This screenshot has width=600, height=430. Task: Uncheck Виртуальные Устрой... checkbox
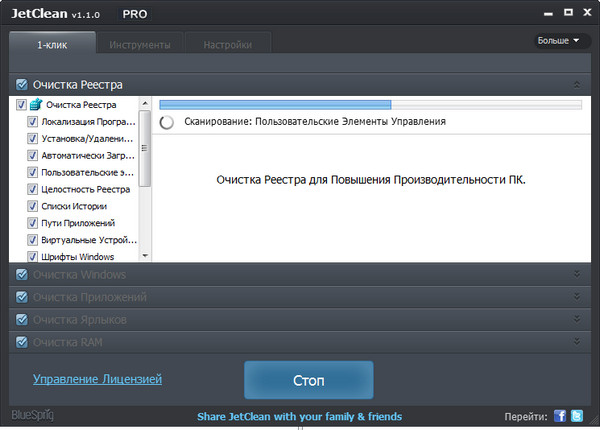[33, 239]
